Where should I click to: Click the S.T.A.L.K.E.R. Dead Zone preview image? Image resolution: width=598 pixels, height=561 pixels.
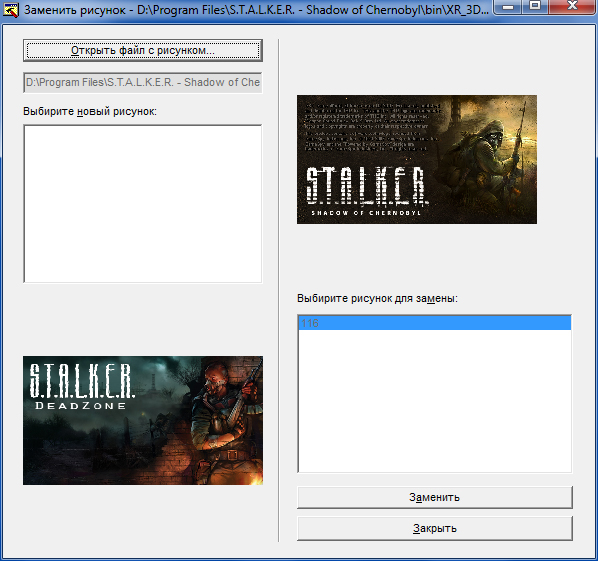(143, 420)
